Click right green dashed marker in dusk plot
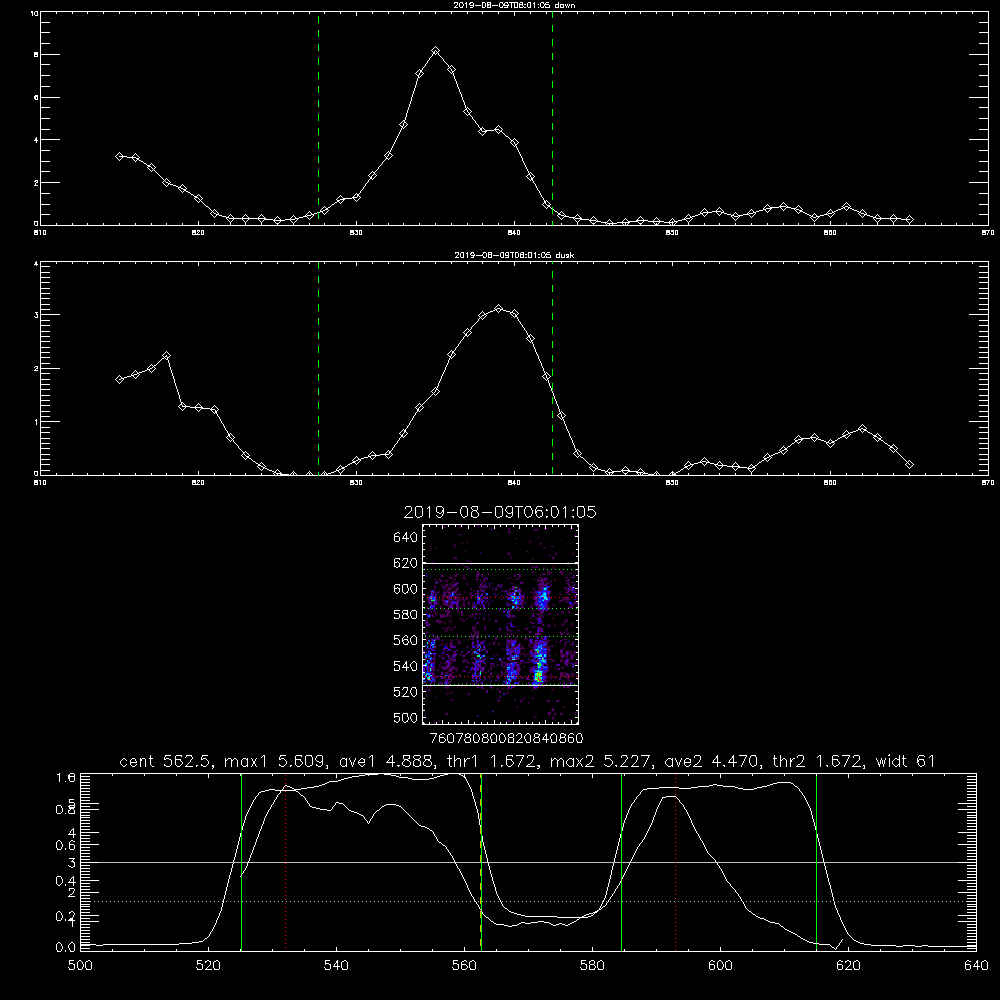 click(x=552, y=369)
